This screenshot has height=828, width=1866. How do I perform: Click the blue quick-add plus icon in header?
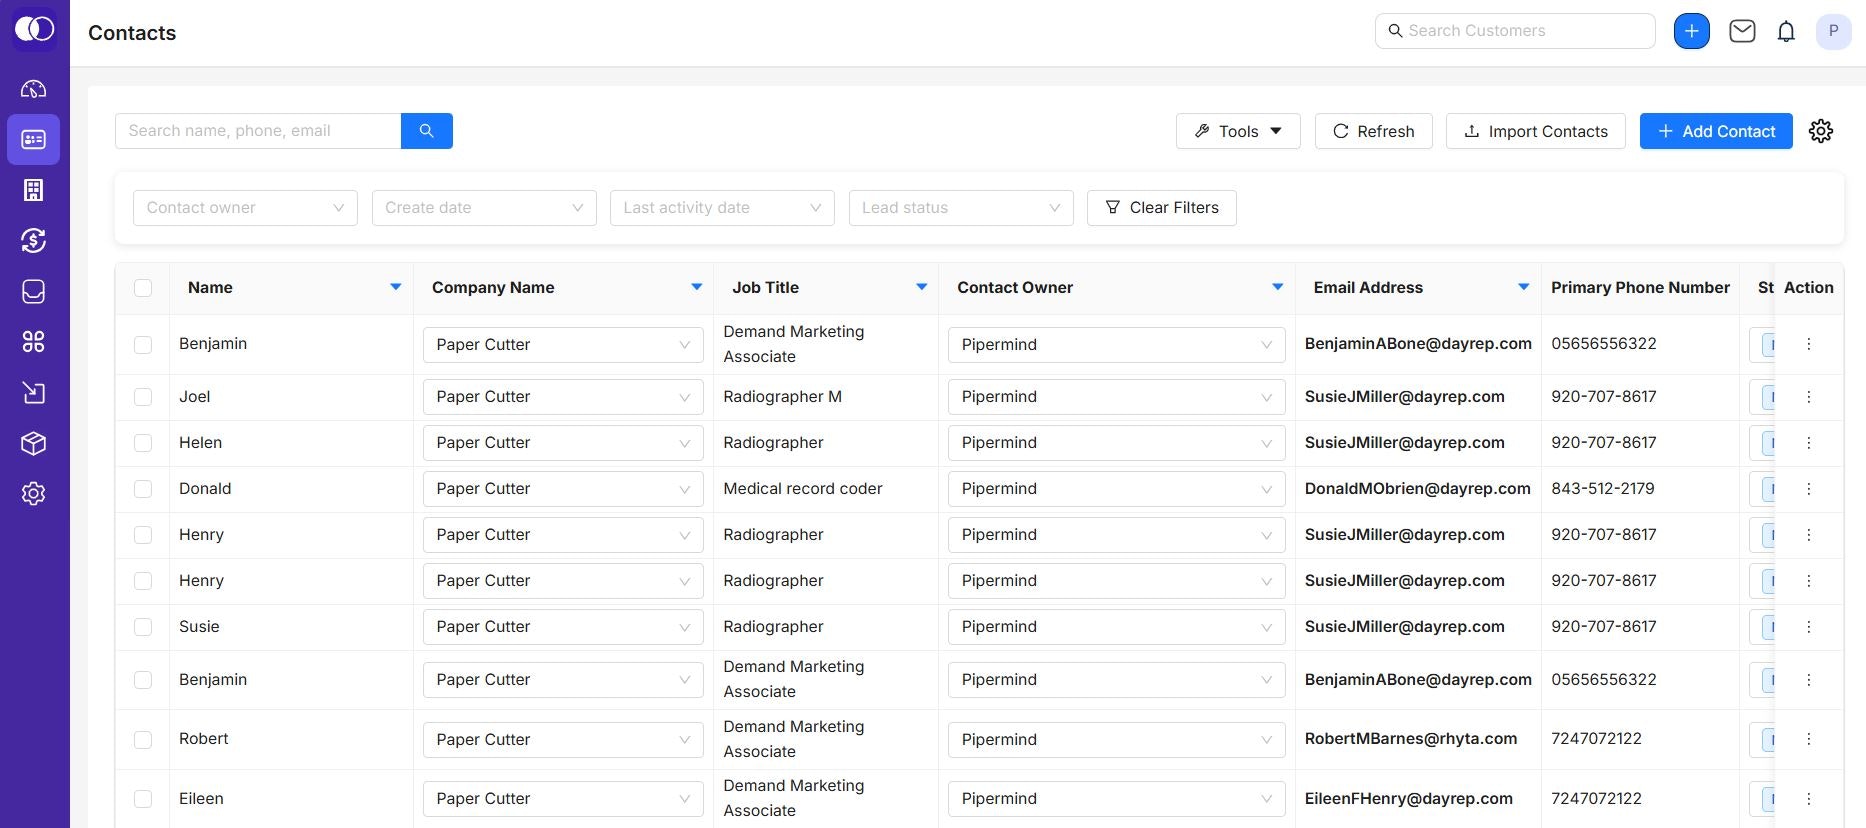coord(1692,31)
